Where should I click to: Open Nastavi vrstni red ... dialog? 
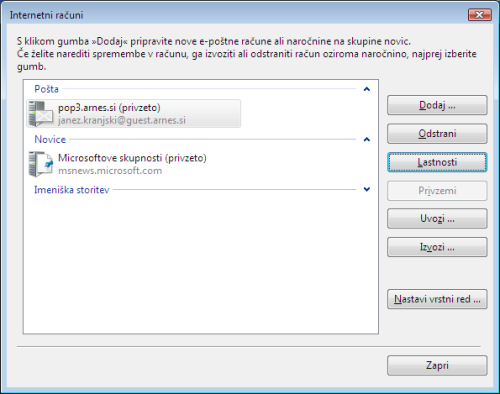pyautogui.click(x=437, y=299)
